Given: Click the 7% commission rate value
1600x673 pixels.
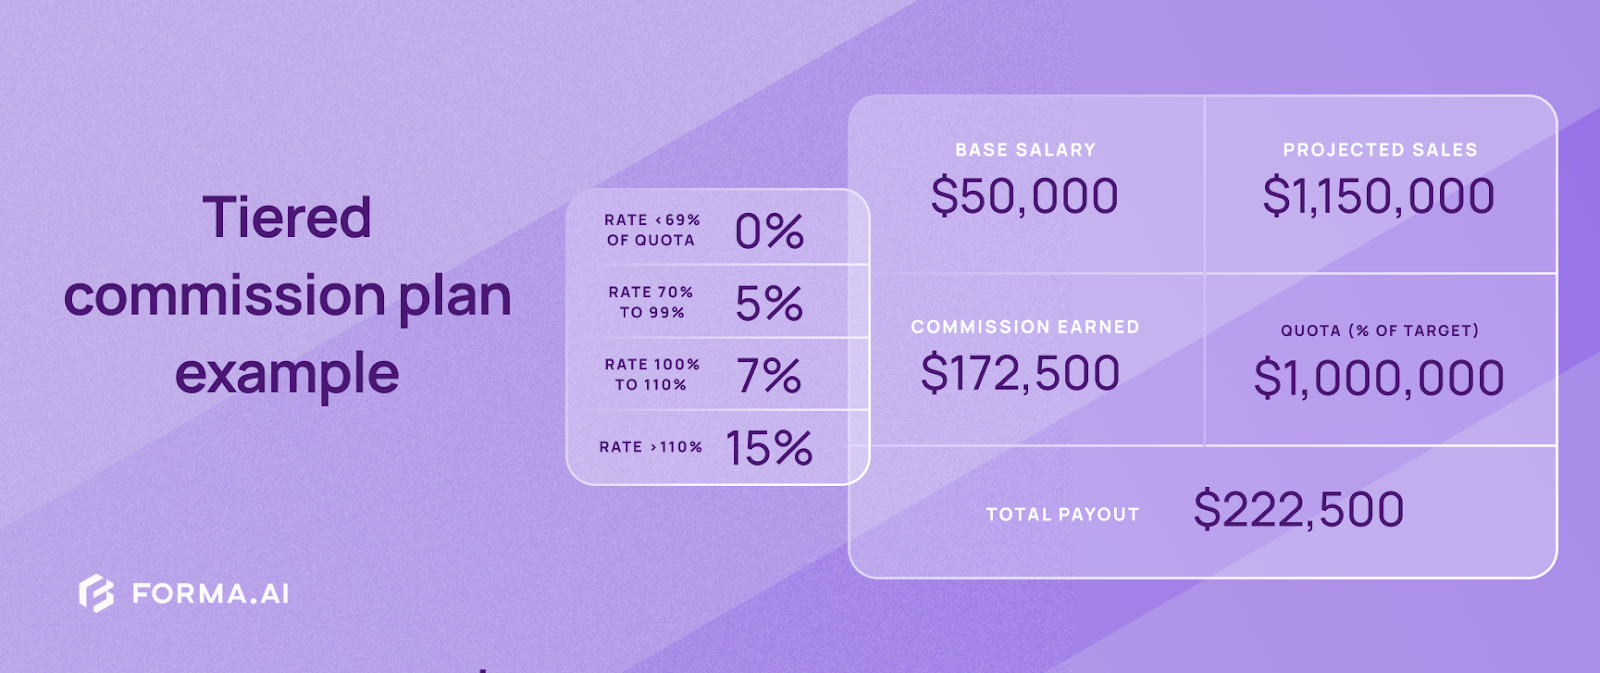Looking at the screenshot, I should click(x=769, y=377).
